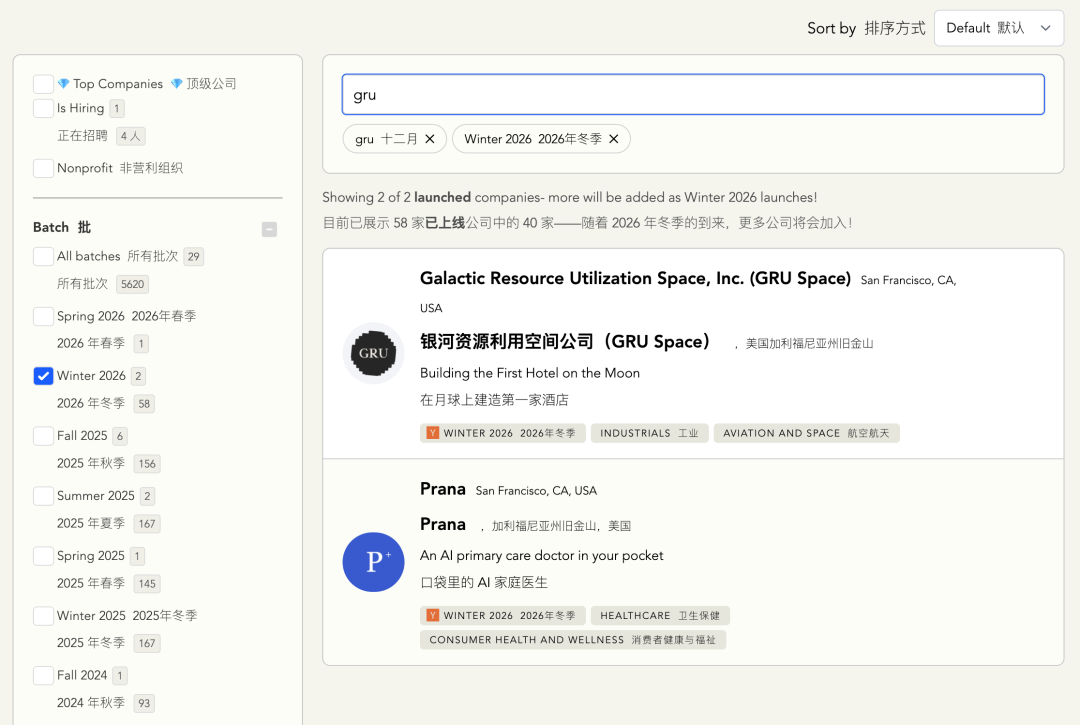The image size is (1080, 725).
Task: Open the Sort by Default dropdown
Action: tap(998, 28)
